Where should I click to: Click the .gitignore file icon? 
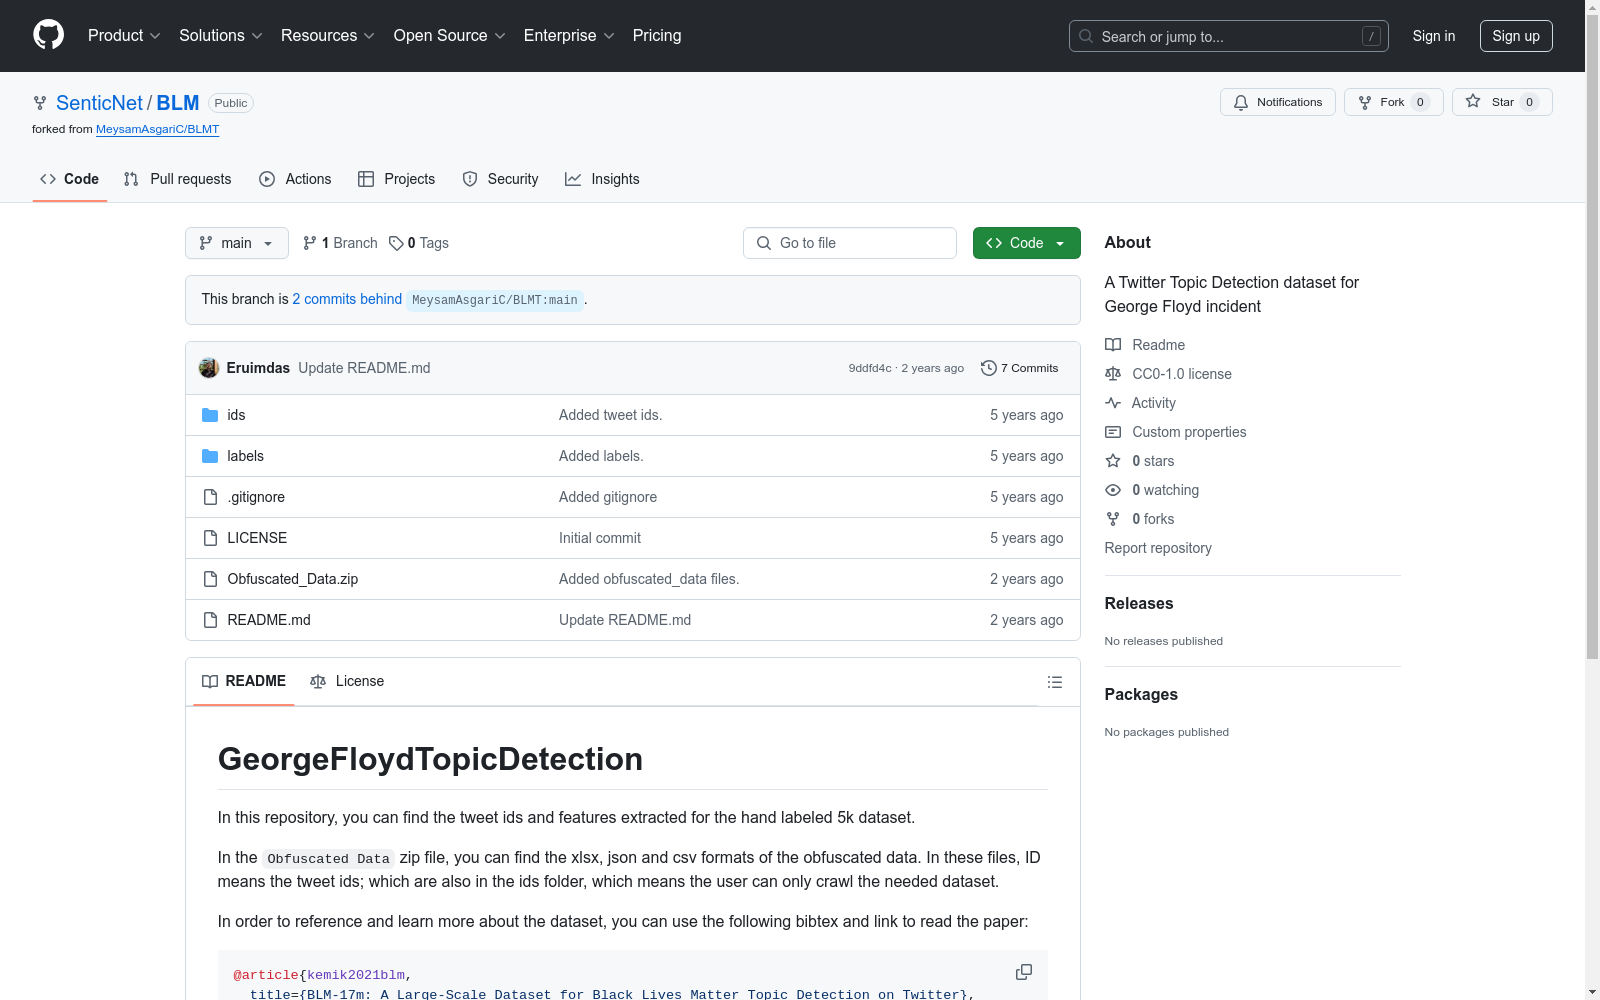(x=210, y=497)
